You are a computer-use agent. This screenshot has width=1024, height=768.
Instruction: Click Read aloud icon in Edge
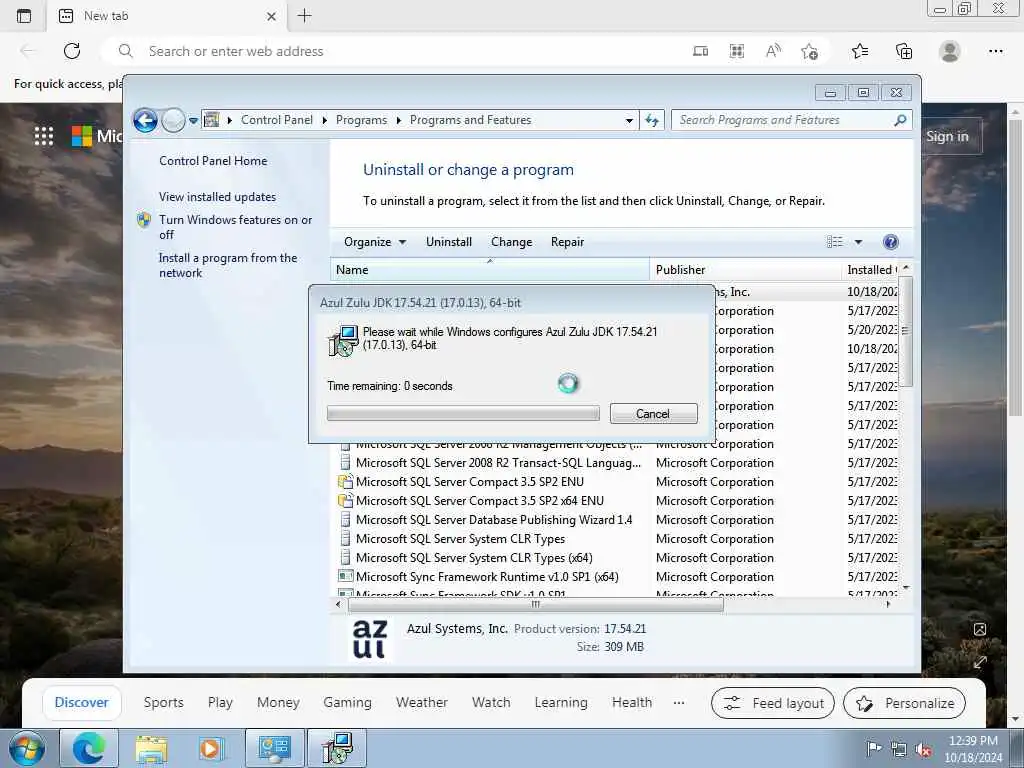tap(773, 51)
